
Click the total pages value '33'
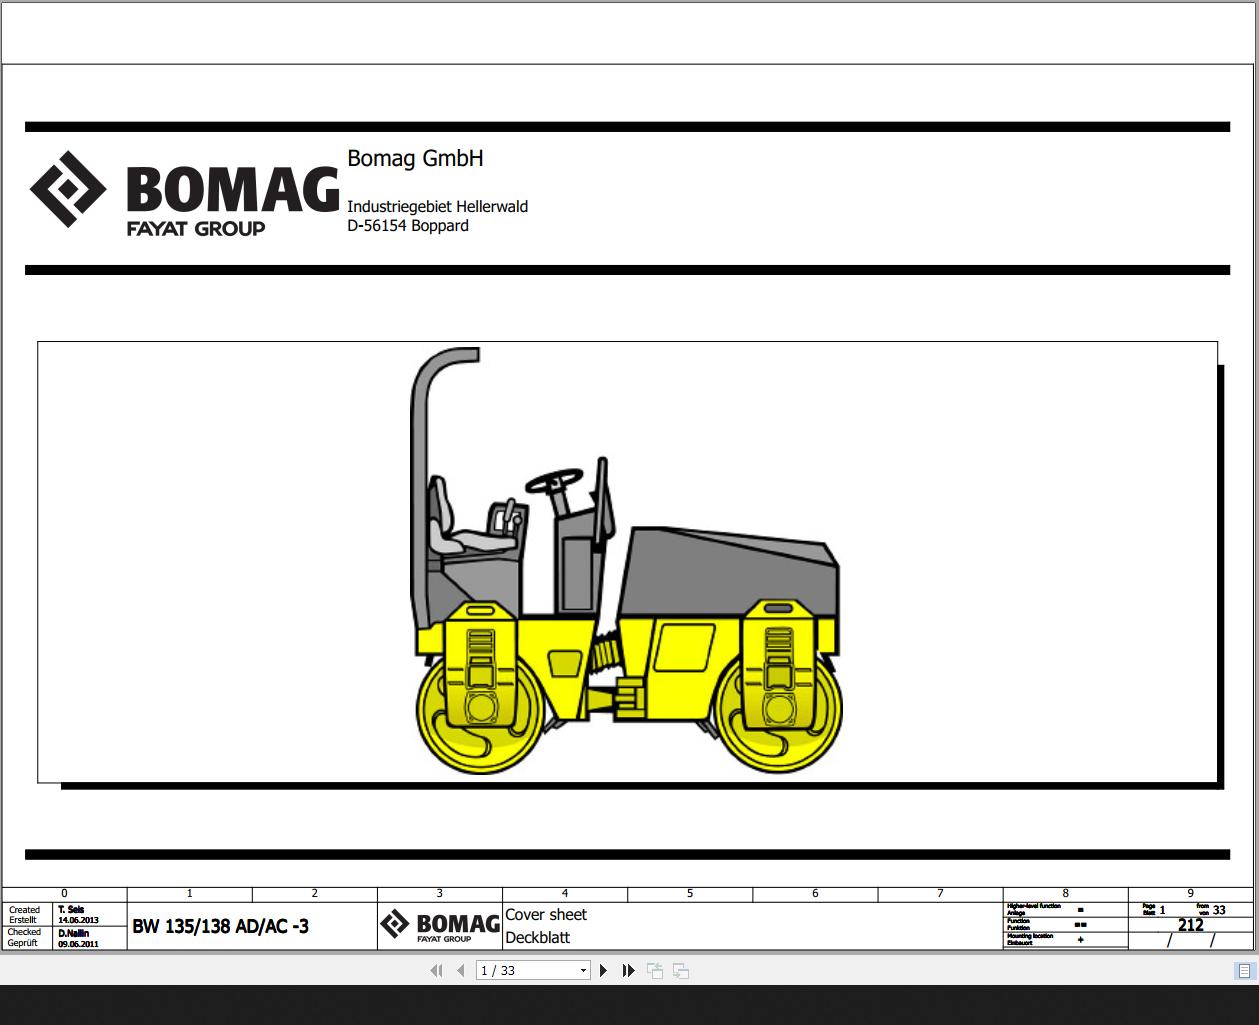1219,910
